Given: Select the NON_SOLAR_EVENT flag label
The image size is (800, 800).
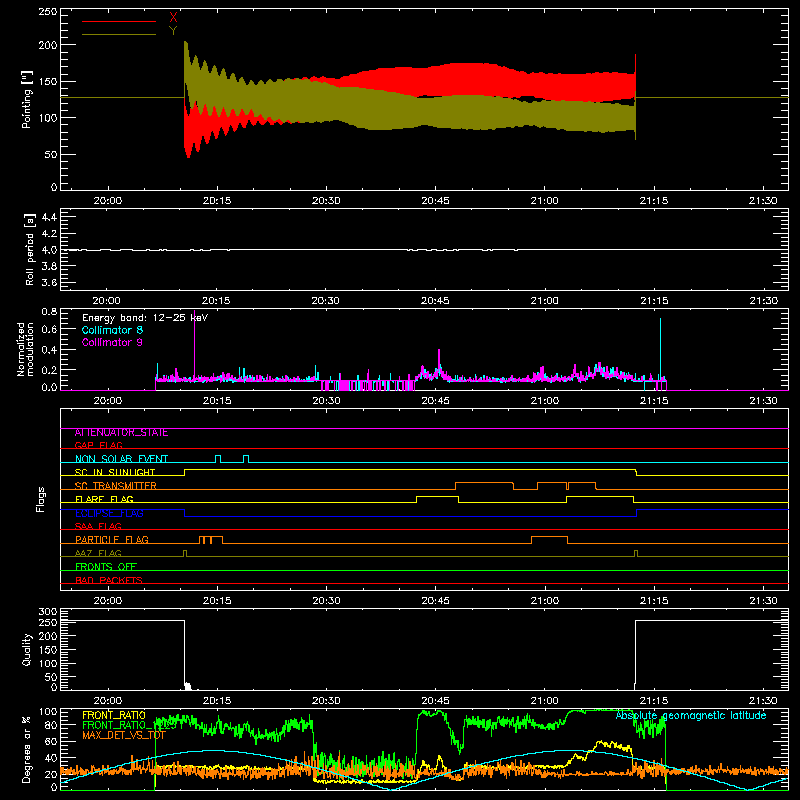Looking at the screenshot, I should (121, 459).
